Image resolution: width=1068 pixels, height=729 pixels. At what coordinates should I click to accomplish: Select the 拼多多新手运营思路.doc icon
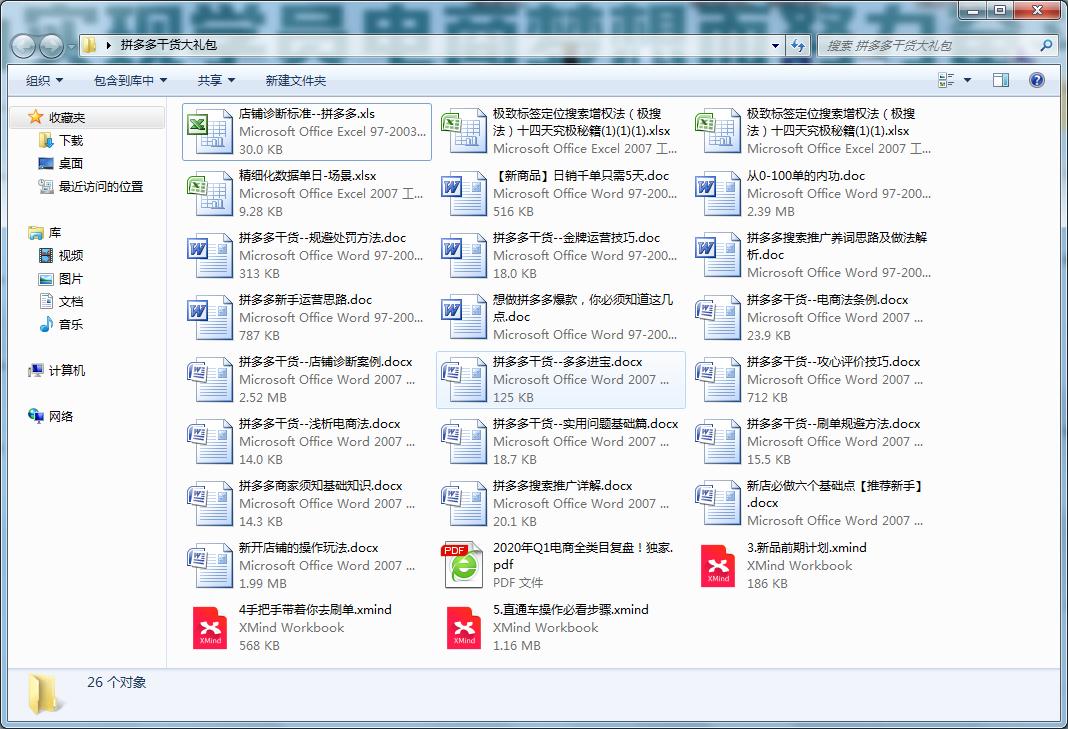[x=210, y=317]
